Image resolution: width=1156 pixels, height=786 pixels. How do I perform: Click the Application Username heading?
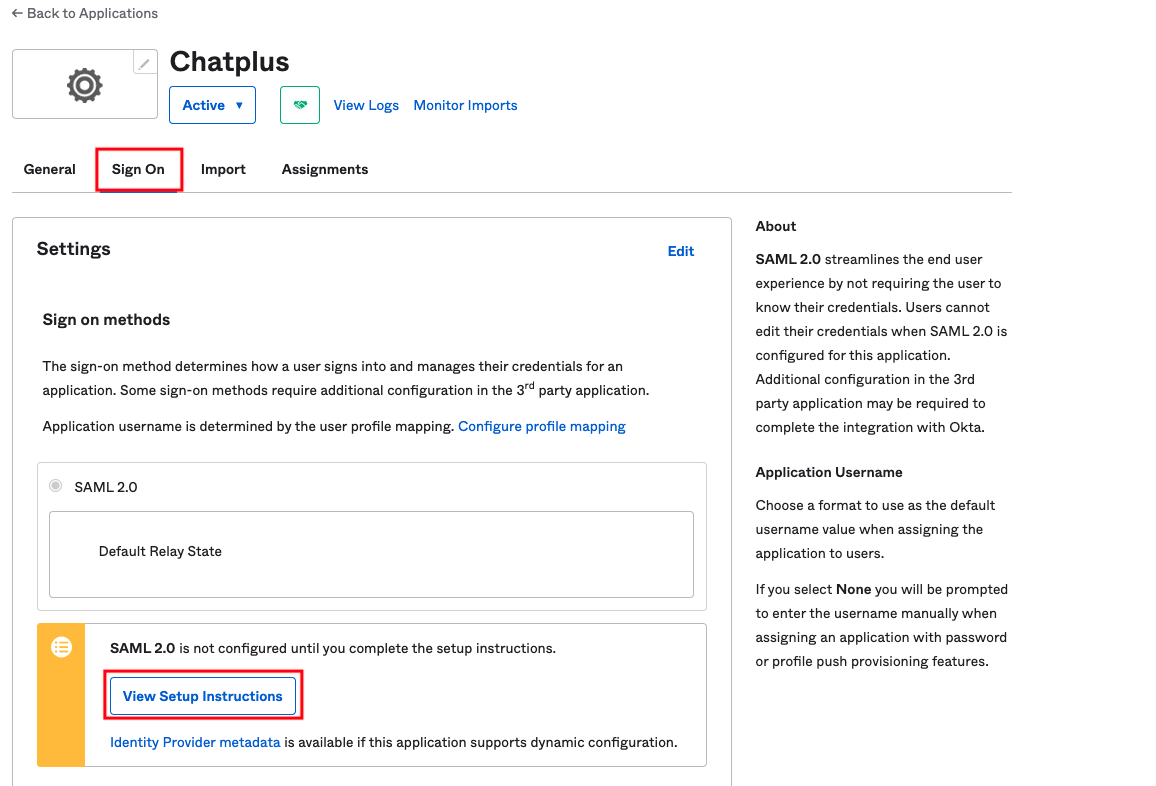point(829,472)
